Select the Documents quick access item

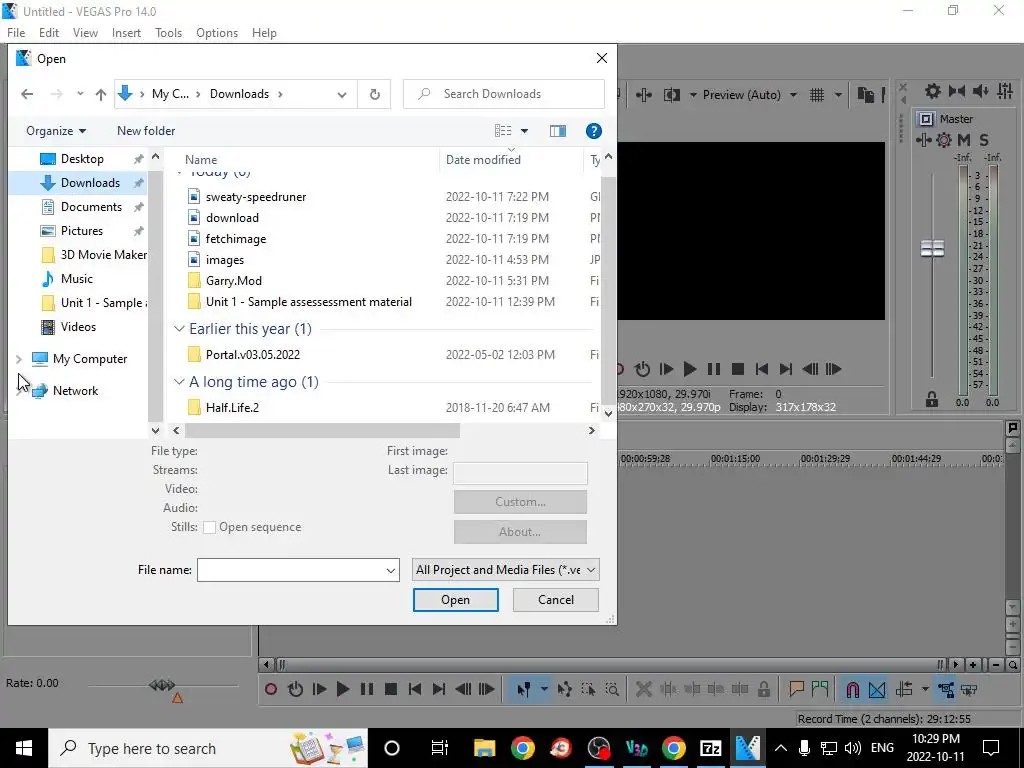(x=91, y=207)
